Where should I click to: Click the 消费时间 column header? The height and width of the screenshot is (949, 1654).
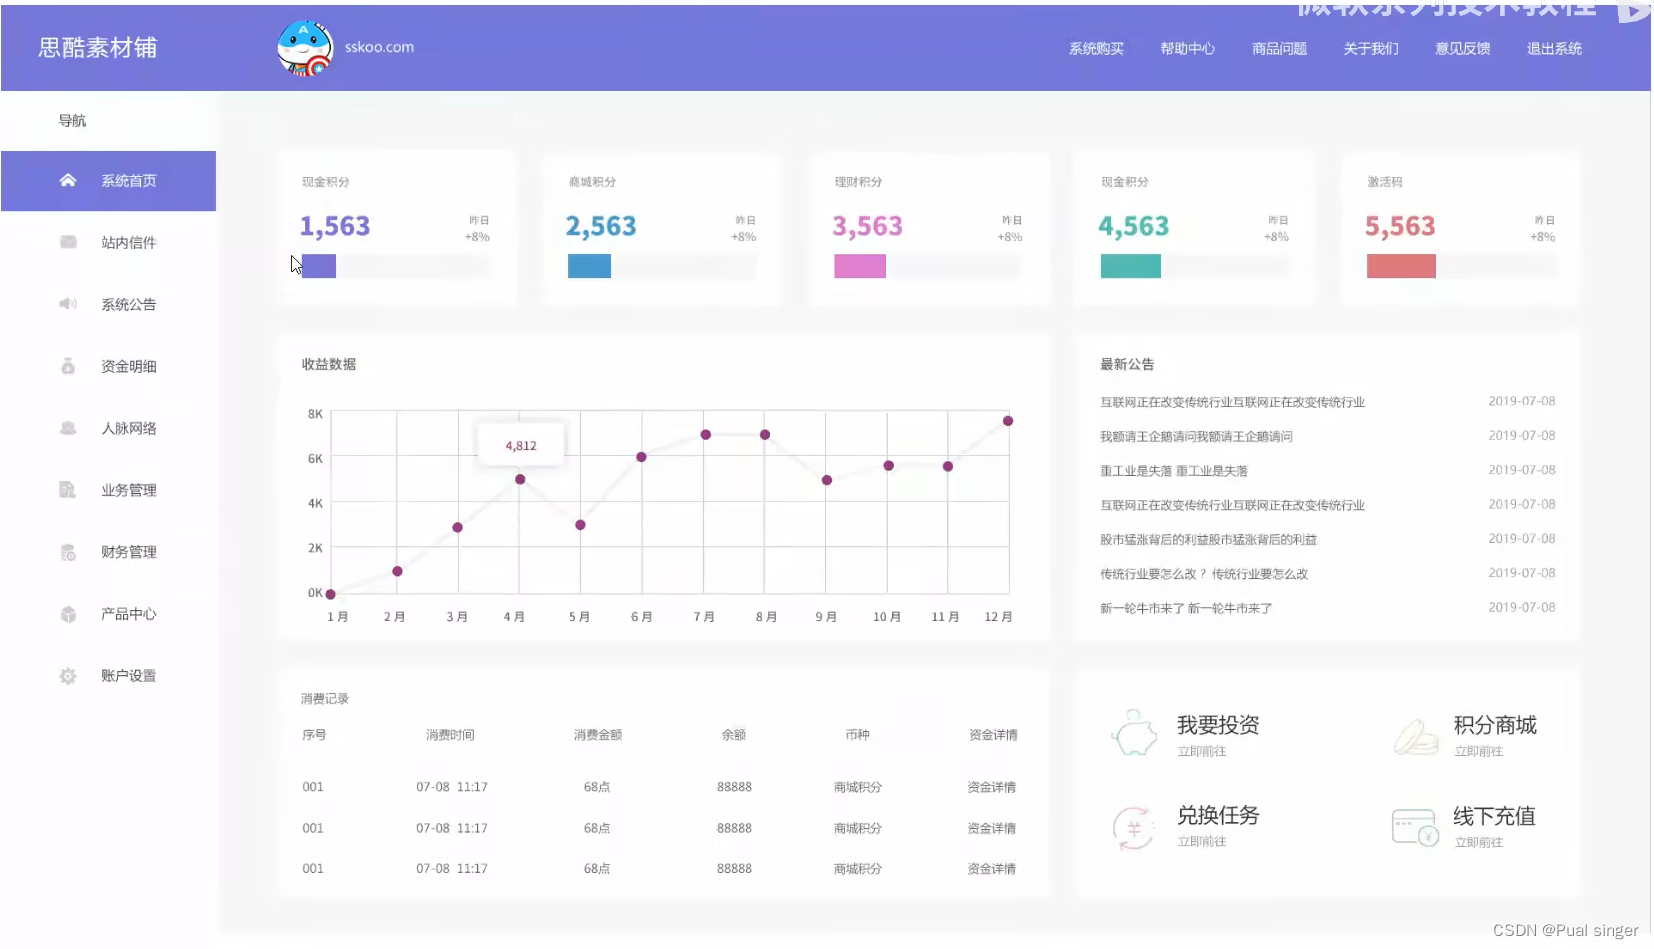tap(450, 735)
